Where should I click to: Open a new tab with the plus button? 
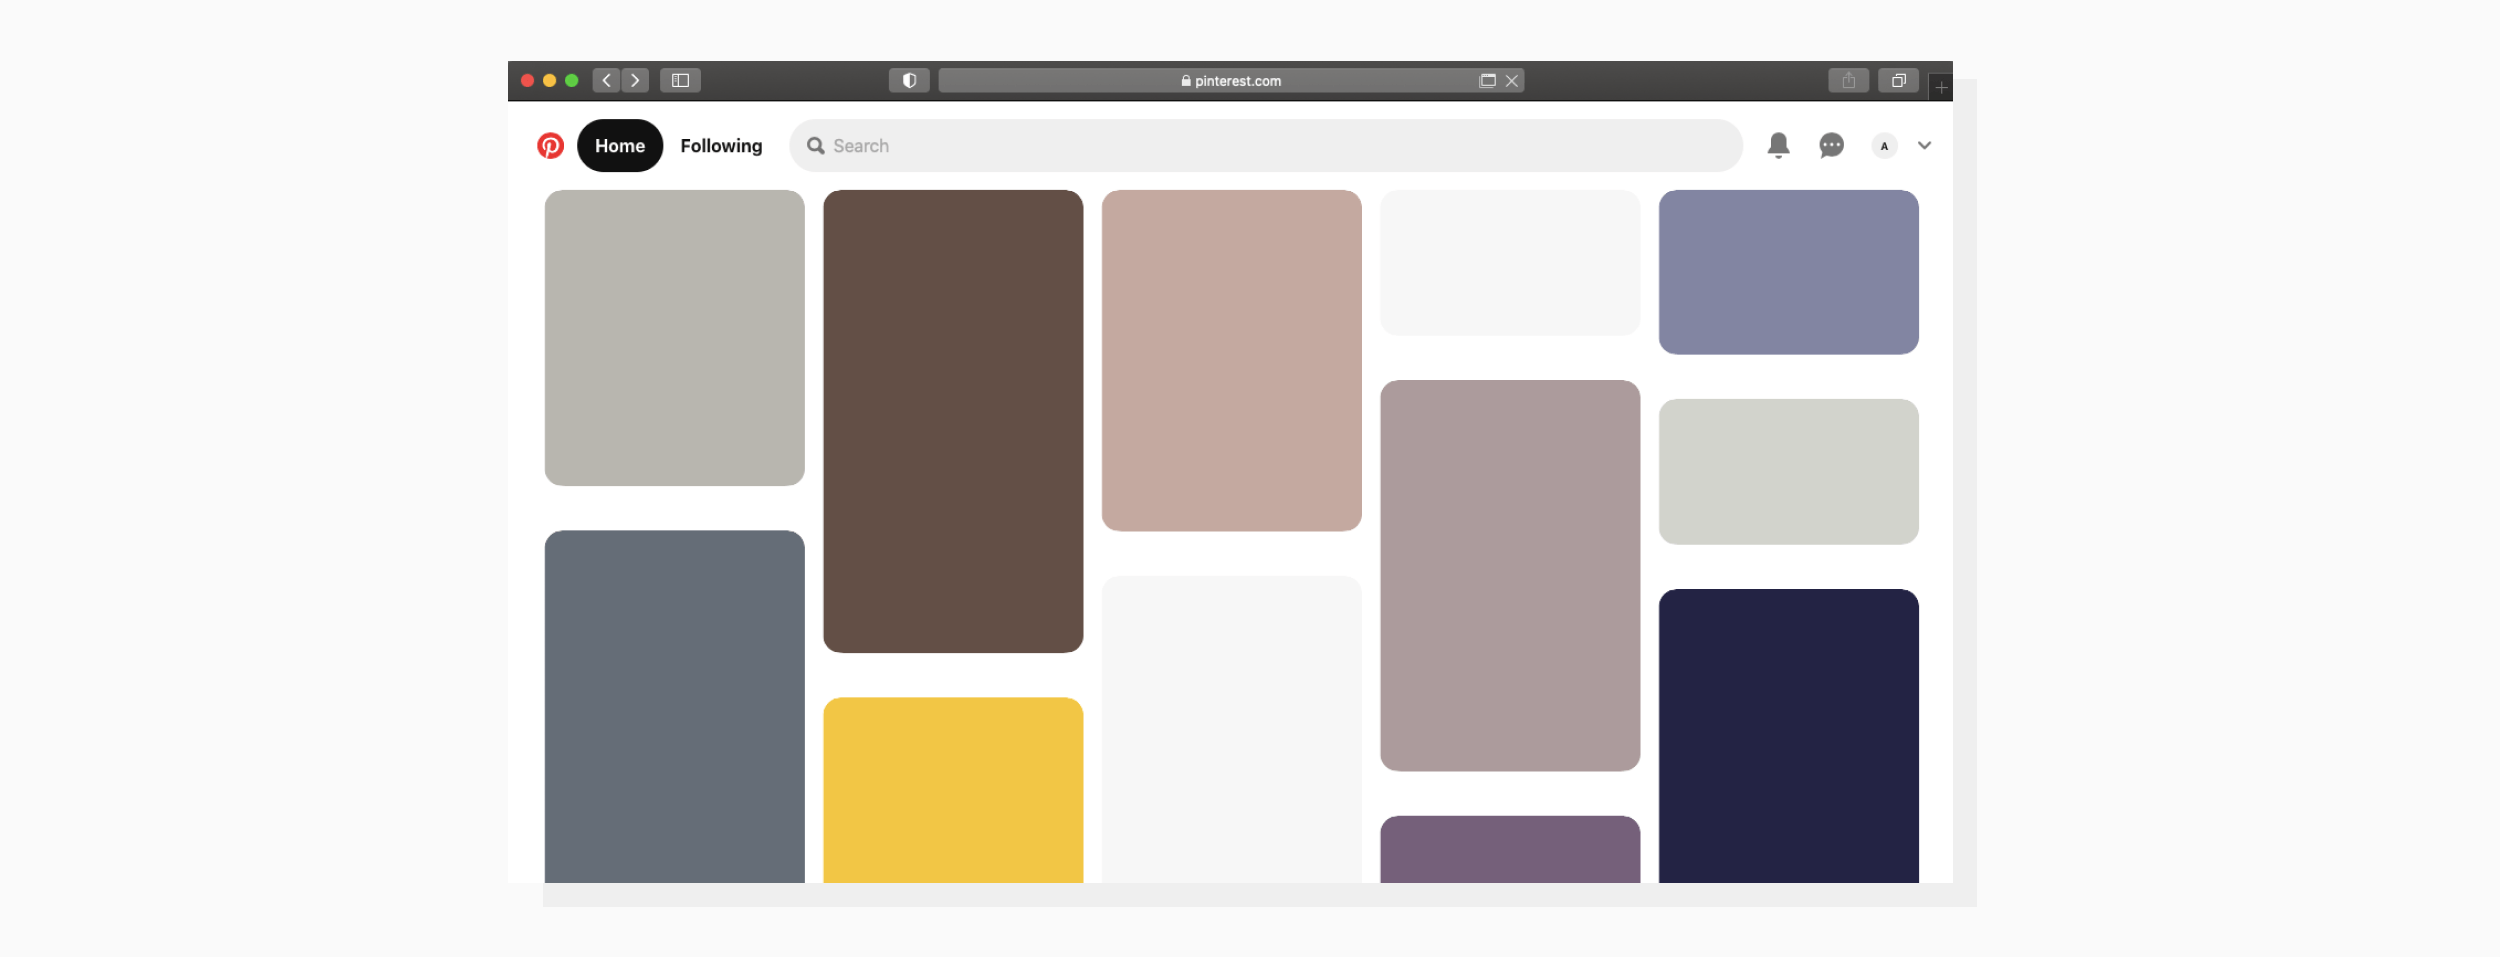click(1940, 84)
